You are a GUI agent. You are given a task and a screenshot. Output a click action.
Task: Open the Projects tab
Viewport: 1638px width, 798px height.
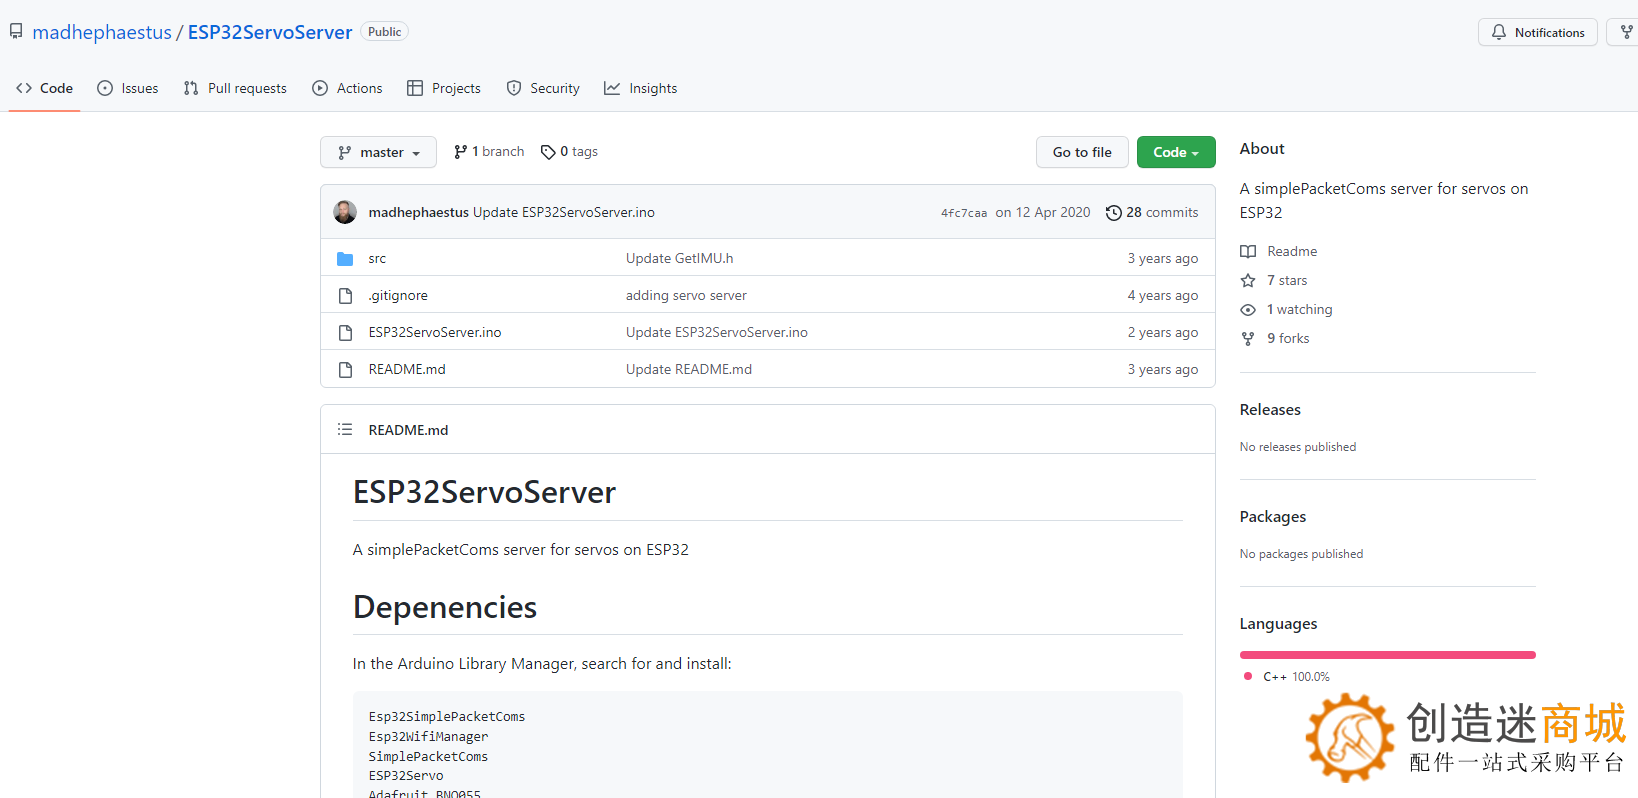tap(444, 88)
